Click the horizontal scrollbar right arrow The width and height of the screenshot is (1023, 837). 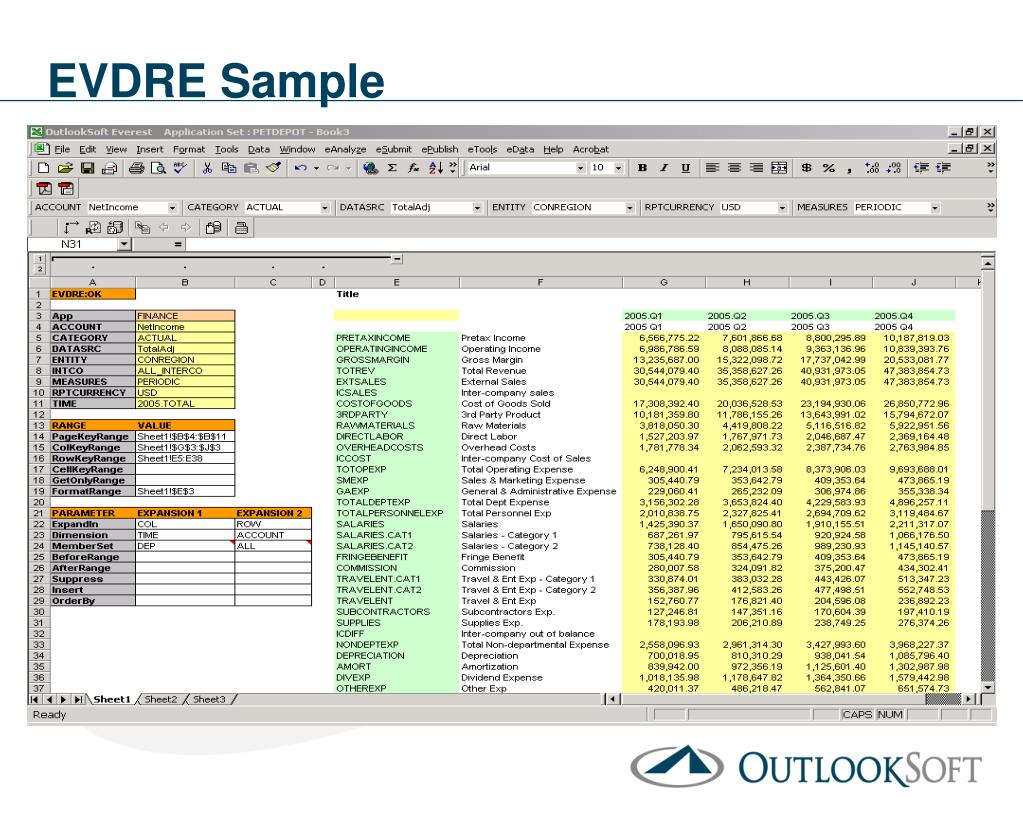970,699
